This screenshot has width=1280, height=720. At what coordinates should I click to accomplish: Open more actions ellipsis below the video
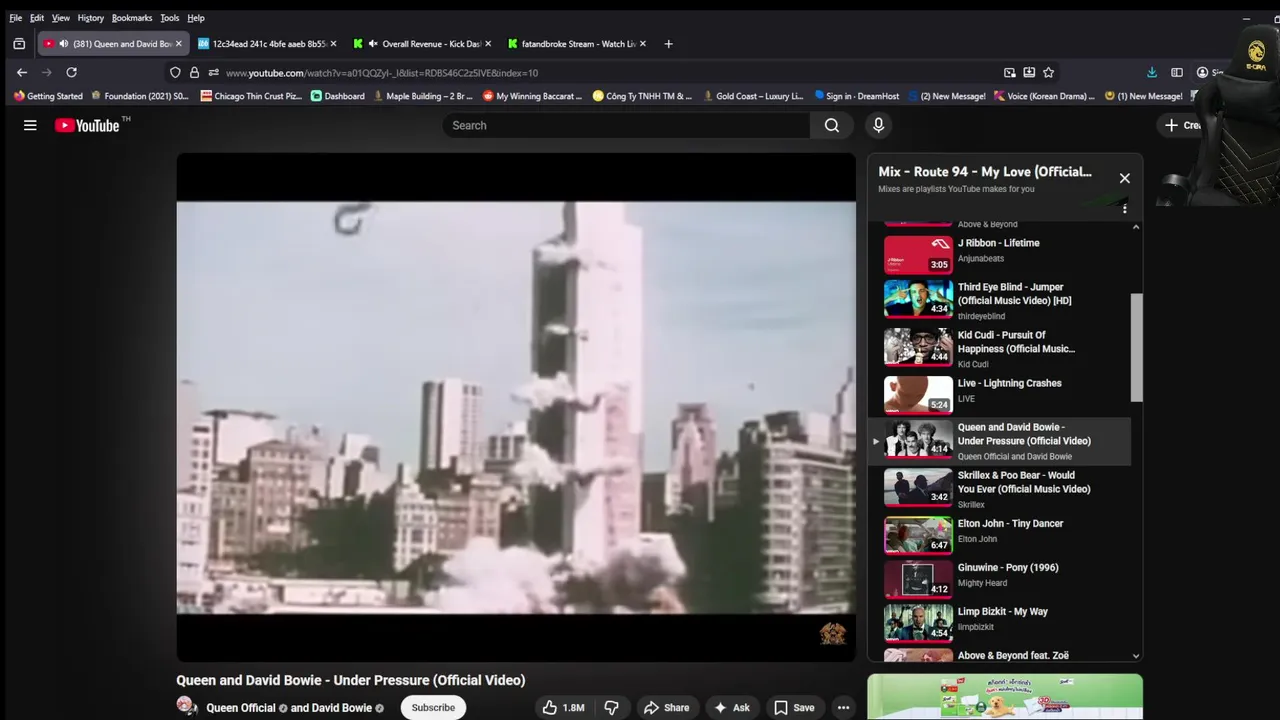click(843, 707)
